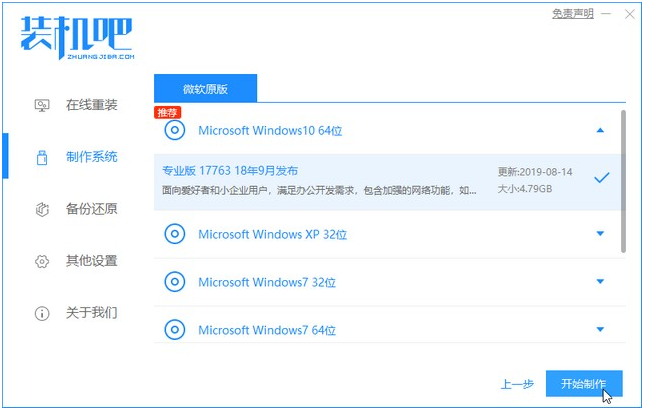This screenshot has width=645, height=410.
Task: Click the 装机吧 logo
Action: tap(77, 38)
